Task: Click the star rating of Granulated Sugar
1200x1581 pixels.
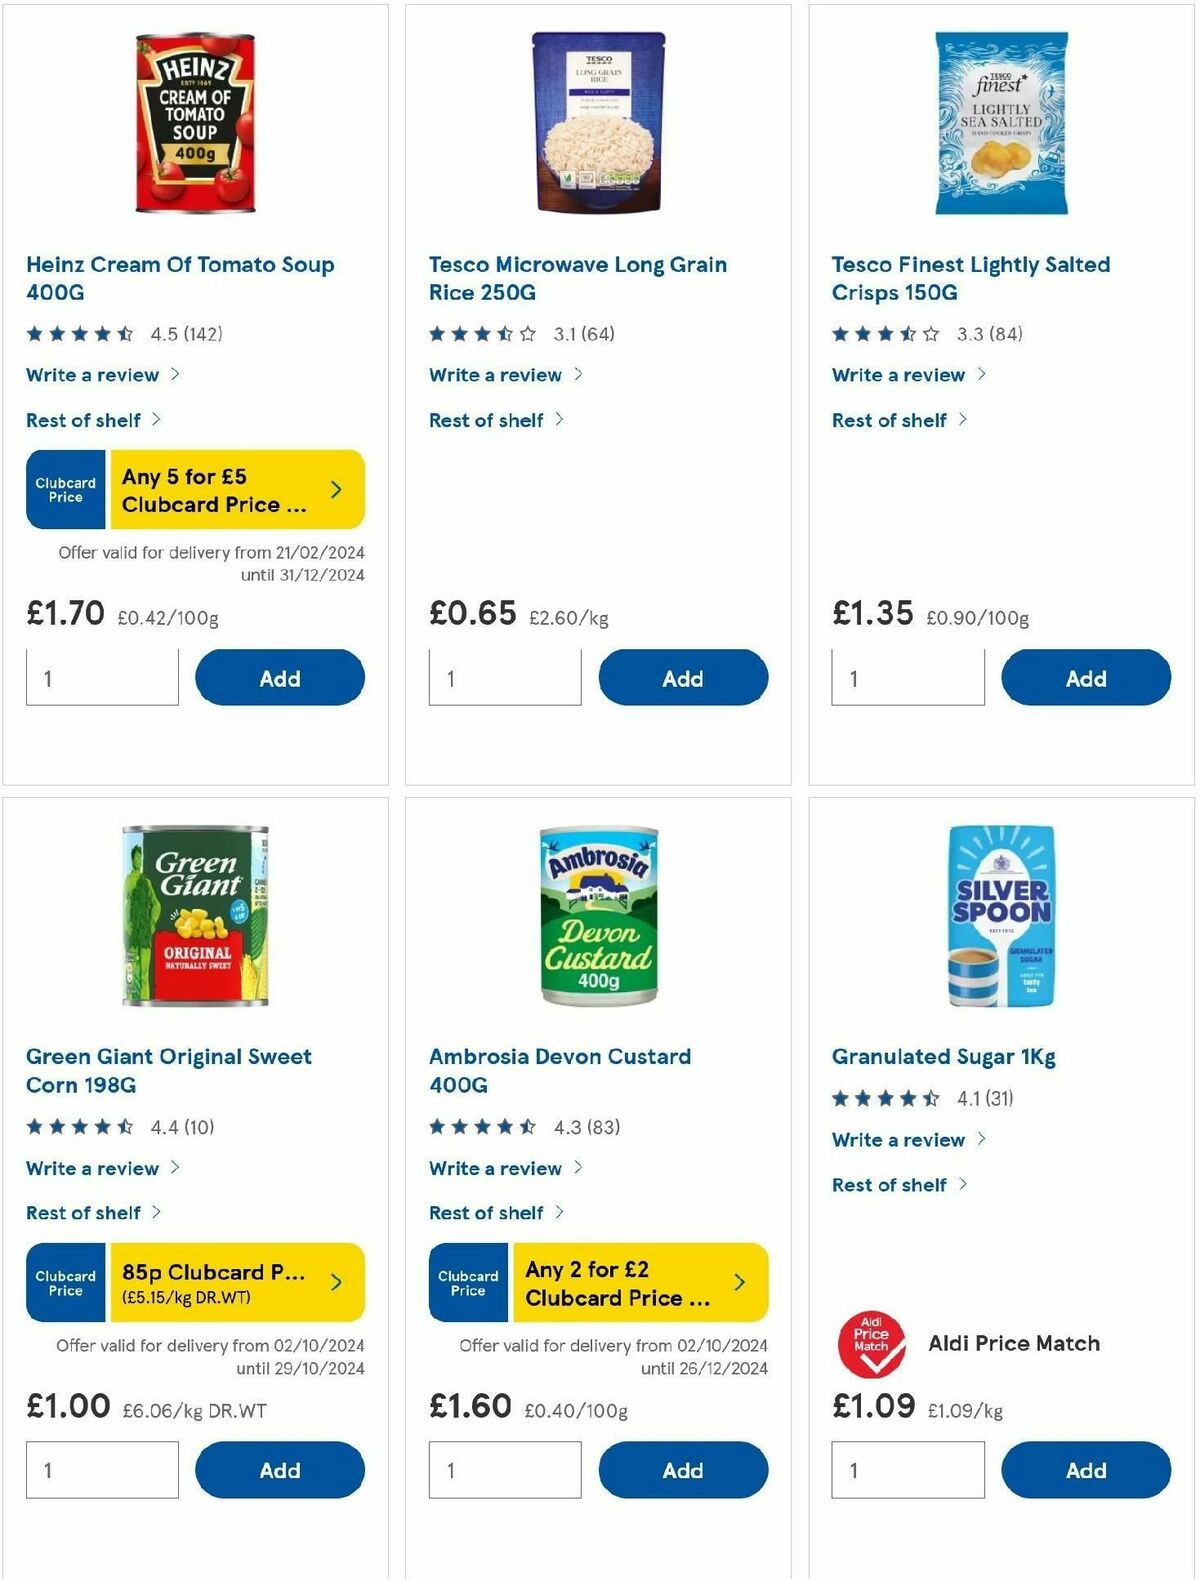Action: 888,1097
